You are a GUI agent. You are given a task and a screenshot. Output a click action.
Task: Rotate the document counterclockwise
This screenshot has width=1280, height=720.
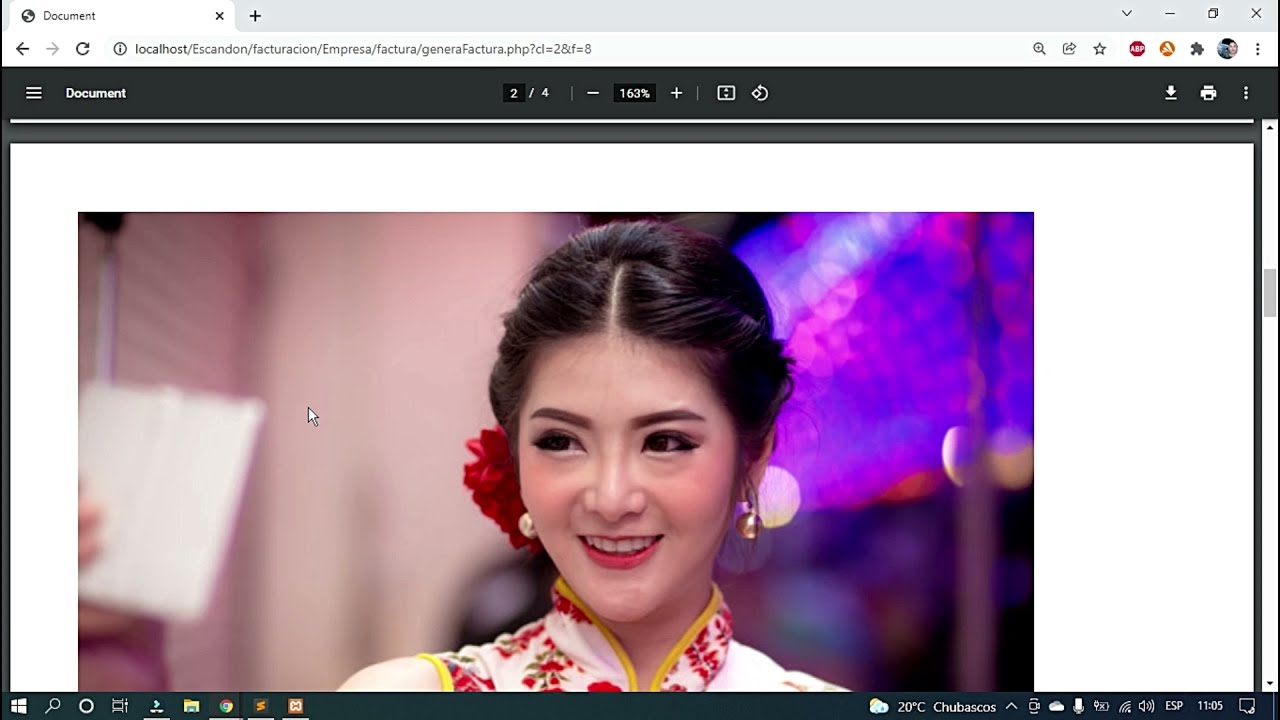(760, 93)
